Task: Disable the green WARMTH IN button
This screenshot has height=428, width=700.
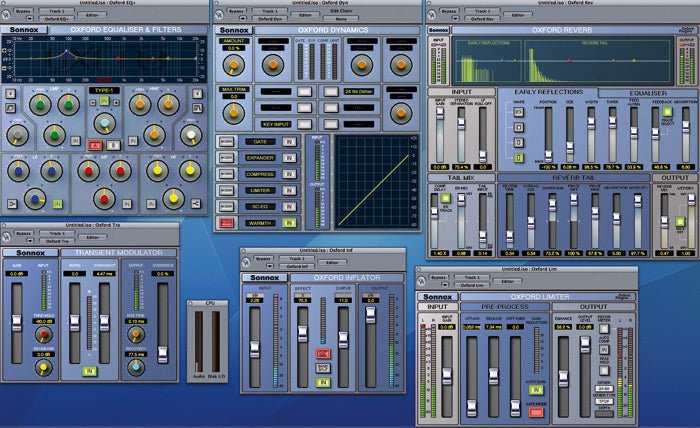Action: pos(289,223)
